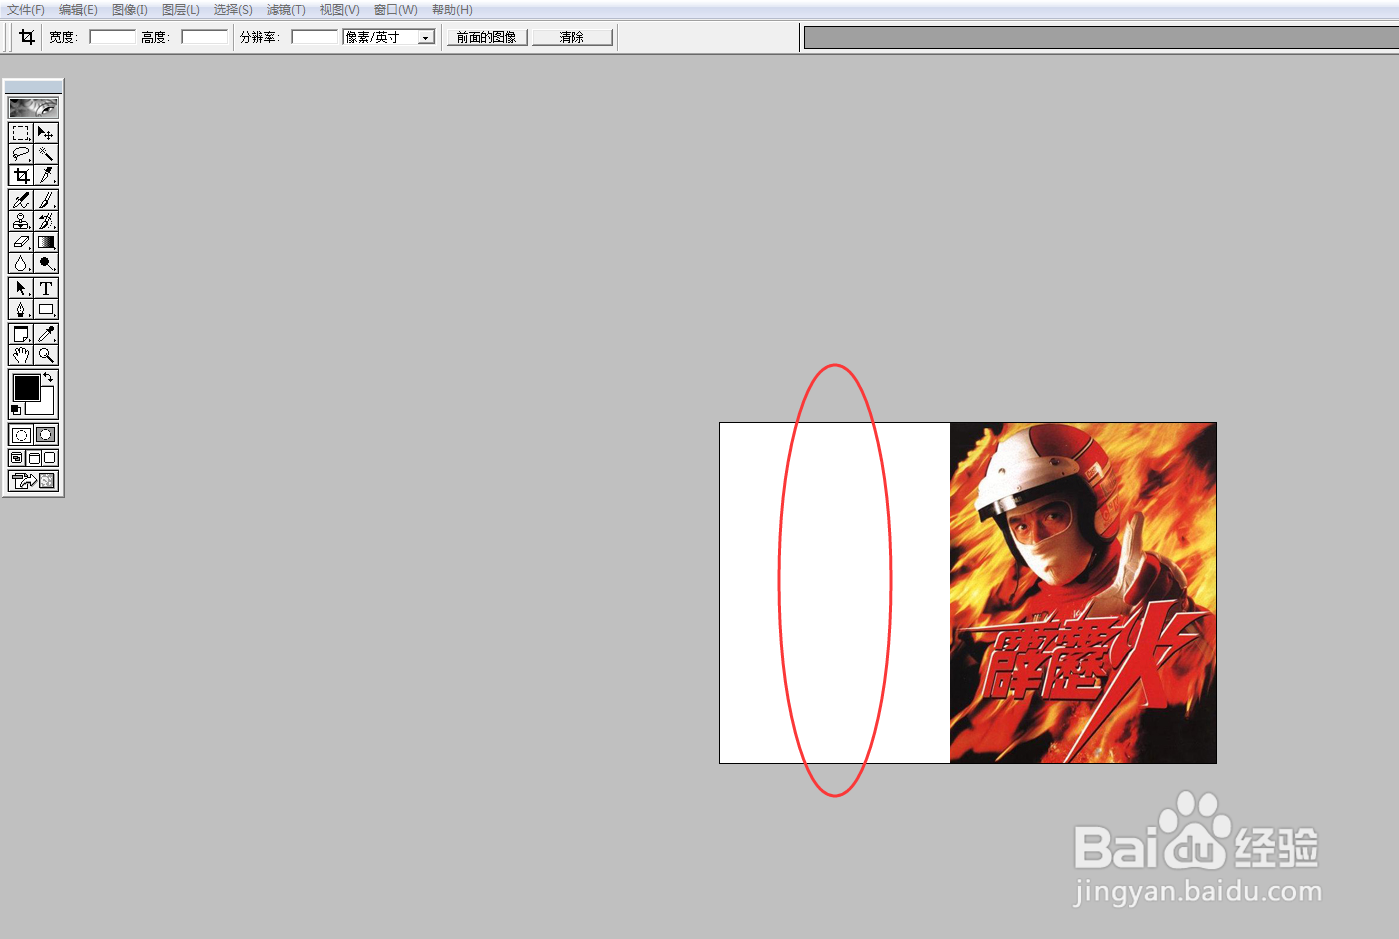Select the Paintbrush tool
The height and width of the screenshot is (939, 1399).
pos(46,200)
